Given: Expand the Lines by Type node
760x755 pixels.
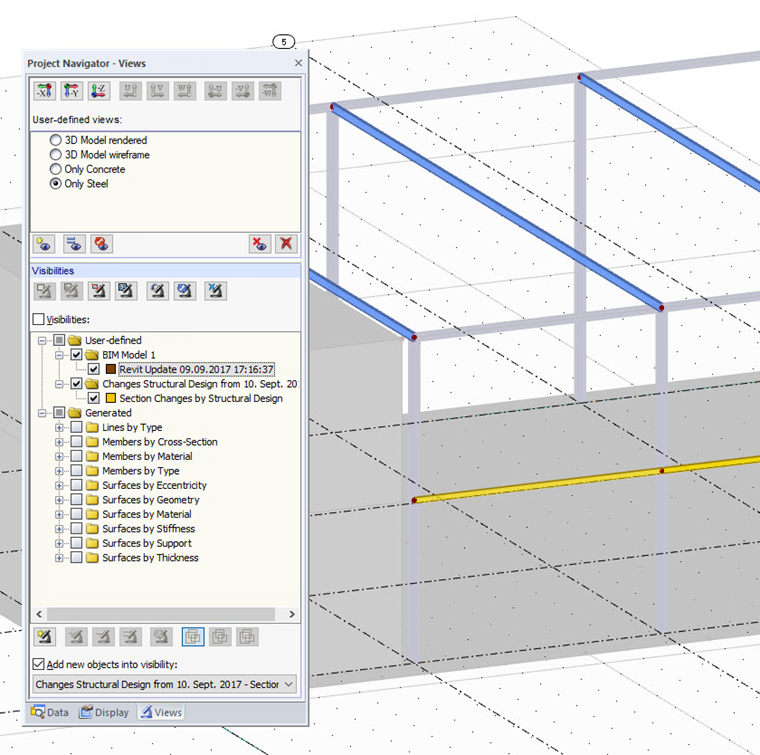Looking at the screenshot, I should tap(59, 427).
